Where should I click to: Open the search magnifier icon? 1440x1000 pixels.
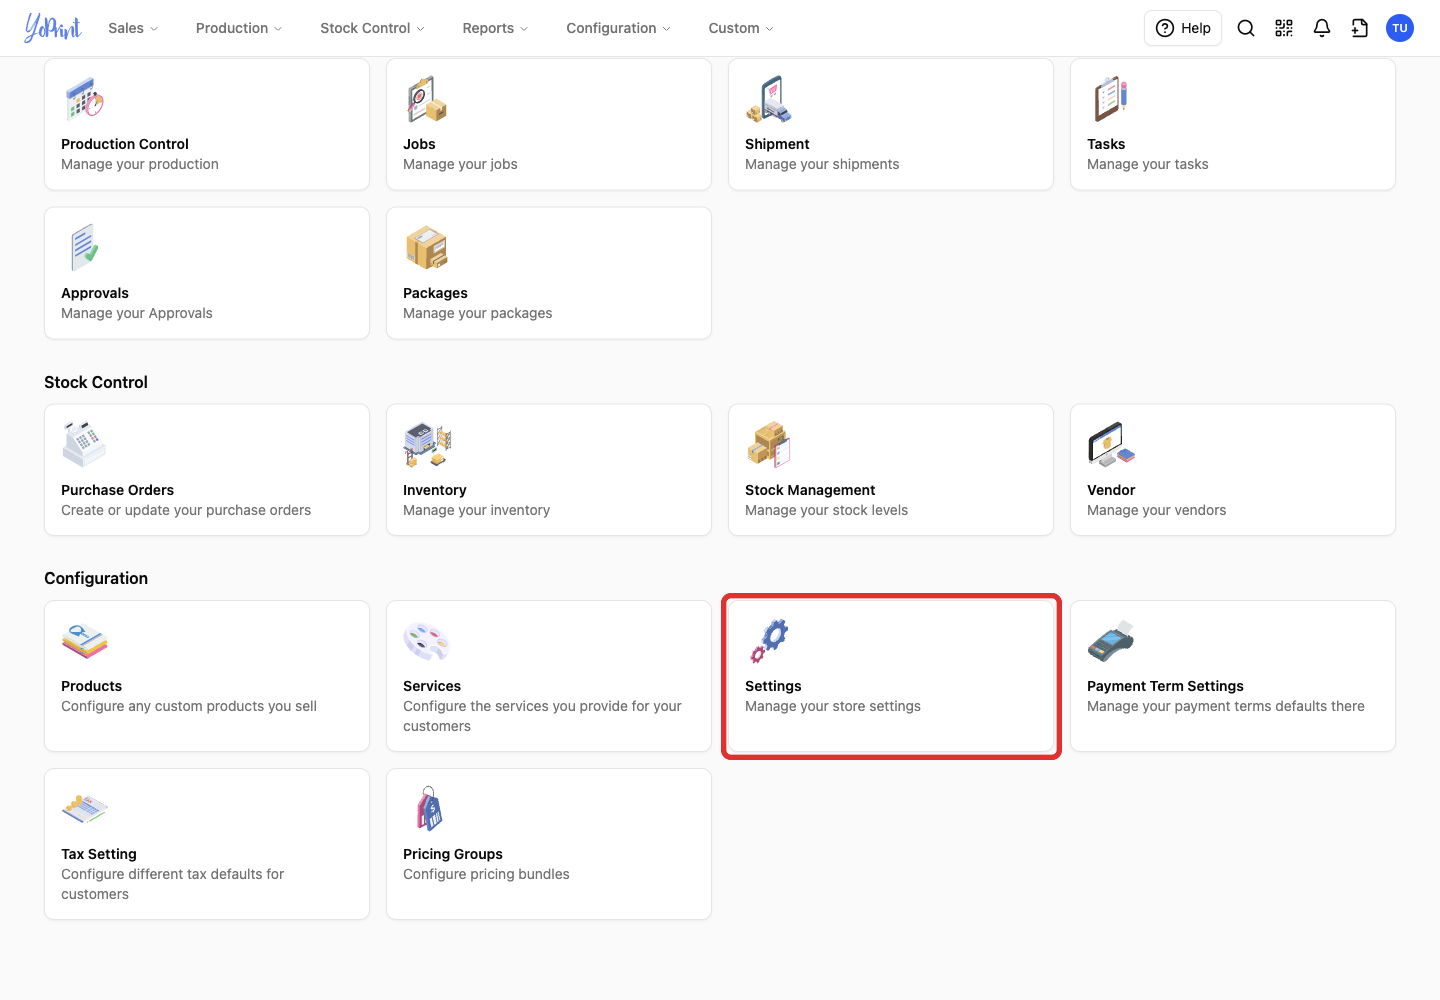[1246, 28]
